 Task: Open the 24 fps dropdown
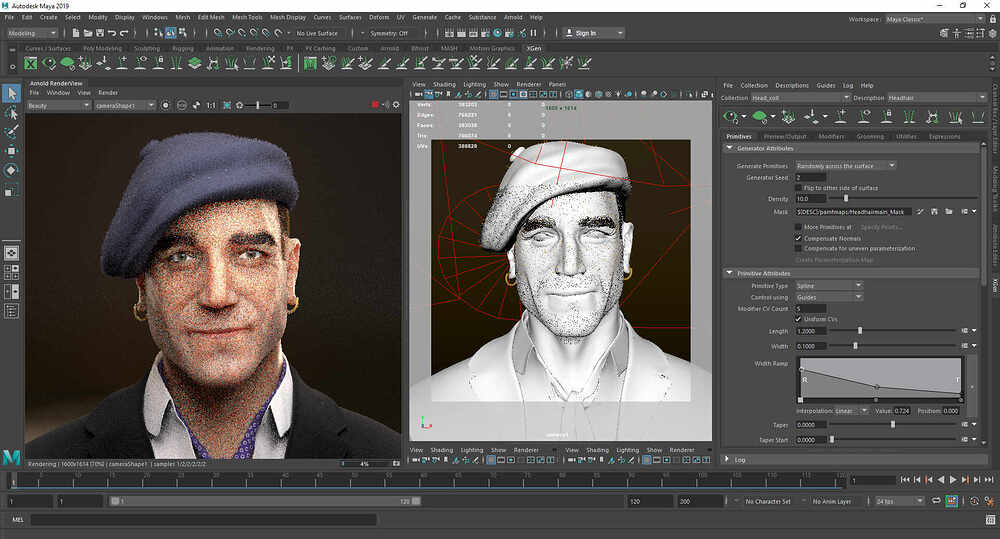point(899,501)
